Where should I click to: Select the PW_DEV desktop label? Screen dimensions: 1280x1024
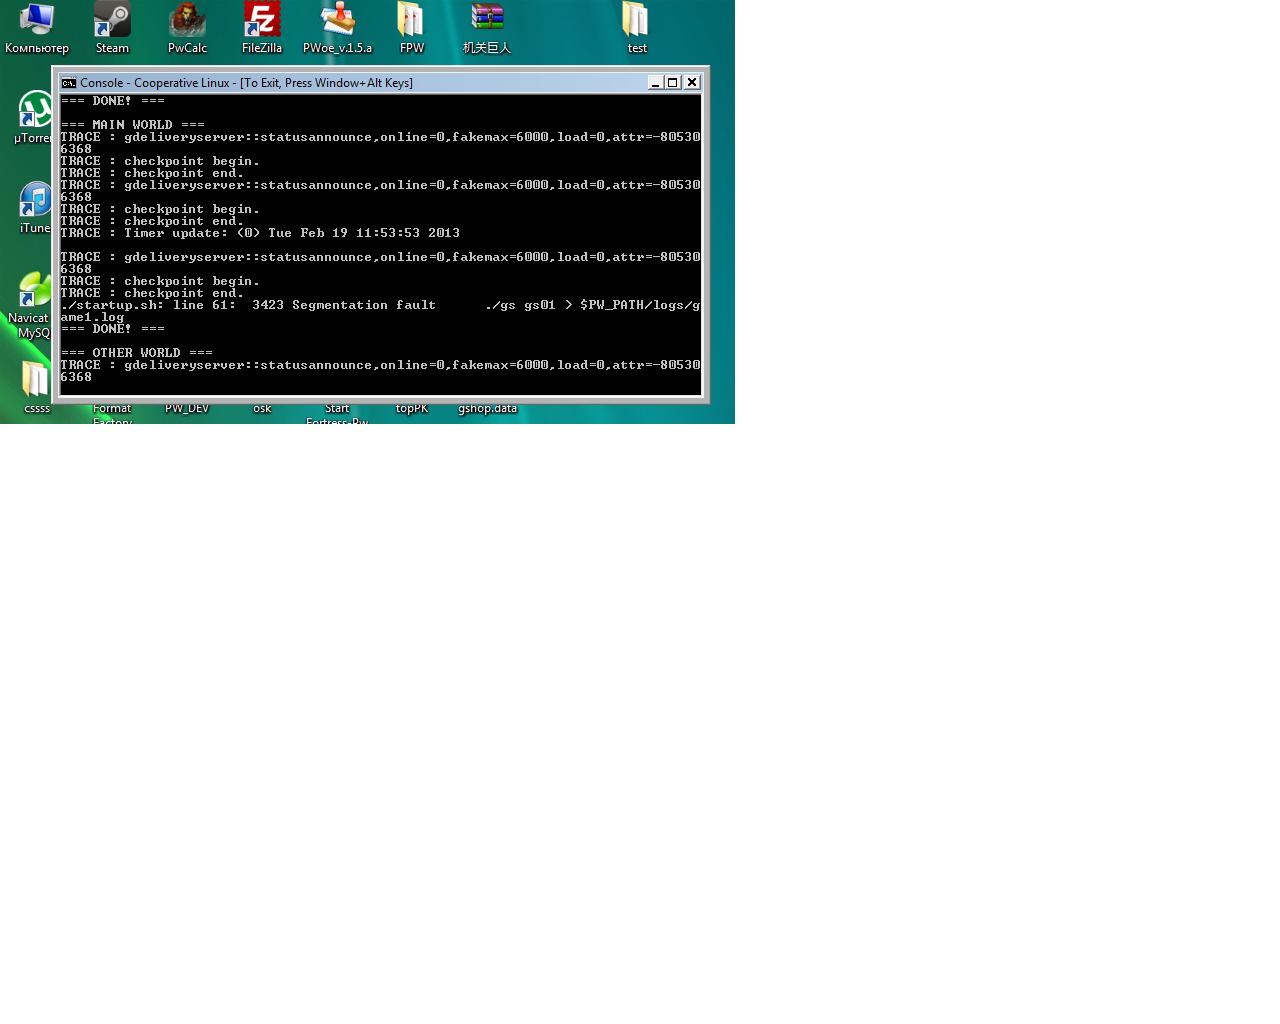click(x=187, y=408)
